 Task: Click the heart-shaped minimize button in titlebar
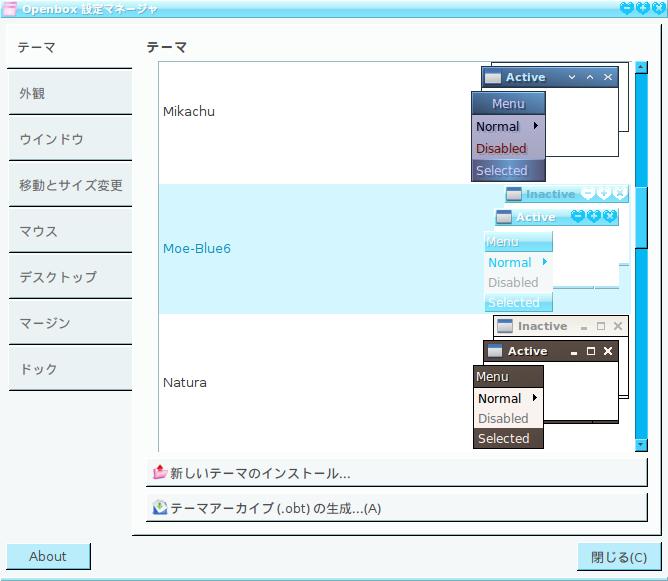[627, 8]
